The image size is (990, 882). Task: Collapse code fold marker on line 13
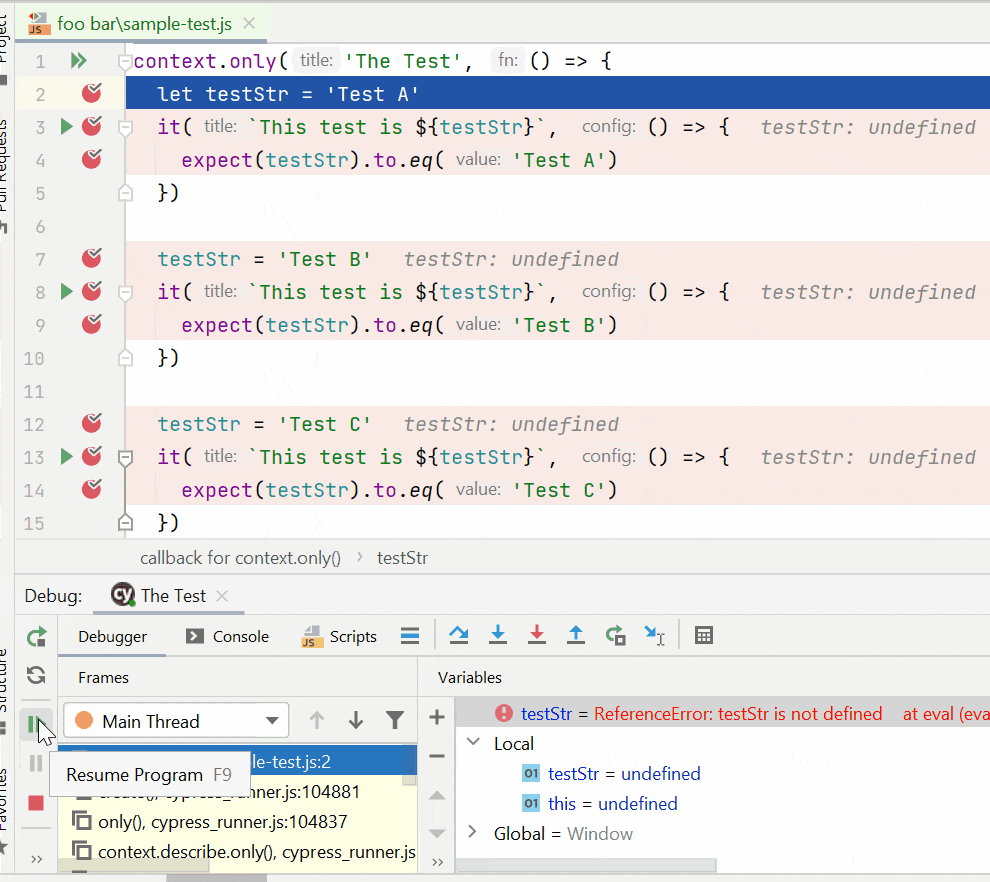(x=125, y=458)
